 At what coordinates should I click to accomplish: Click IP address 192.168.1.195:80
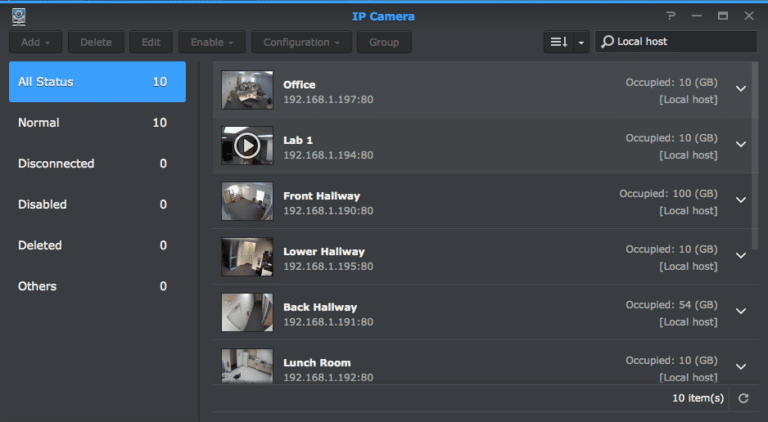pos(328,266)
